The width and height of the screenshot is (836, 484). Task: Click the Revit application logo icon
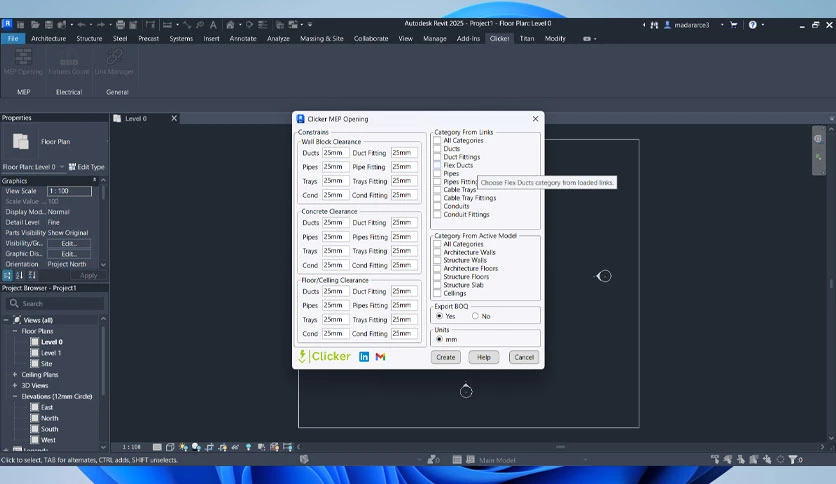[7, 24]
